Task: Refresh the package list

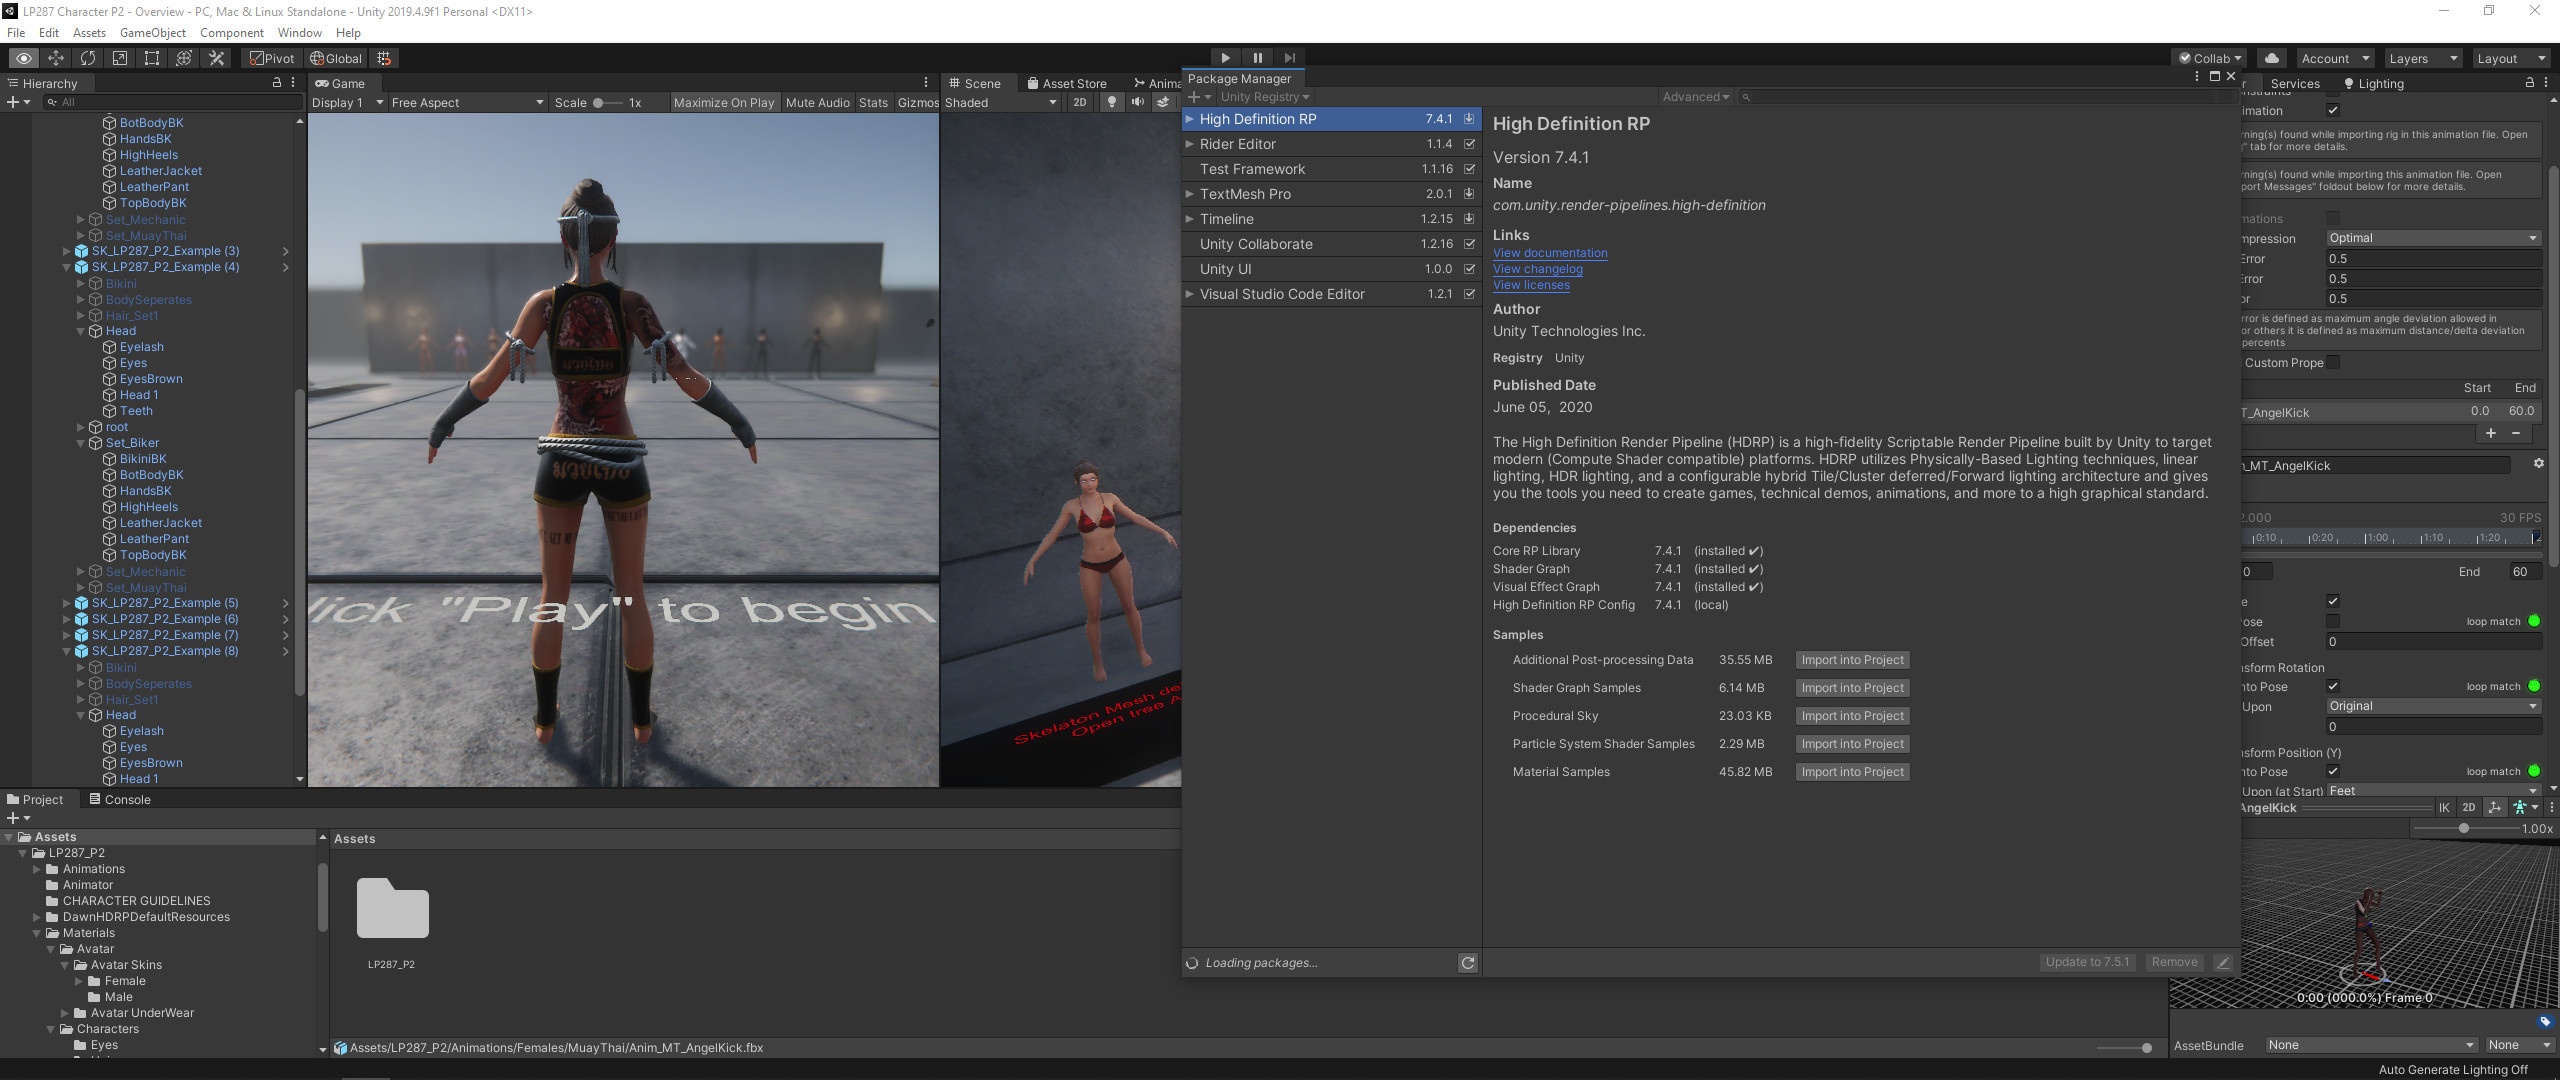Action: [1468, 963]
